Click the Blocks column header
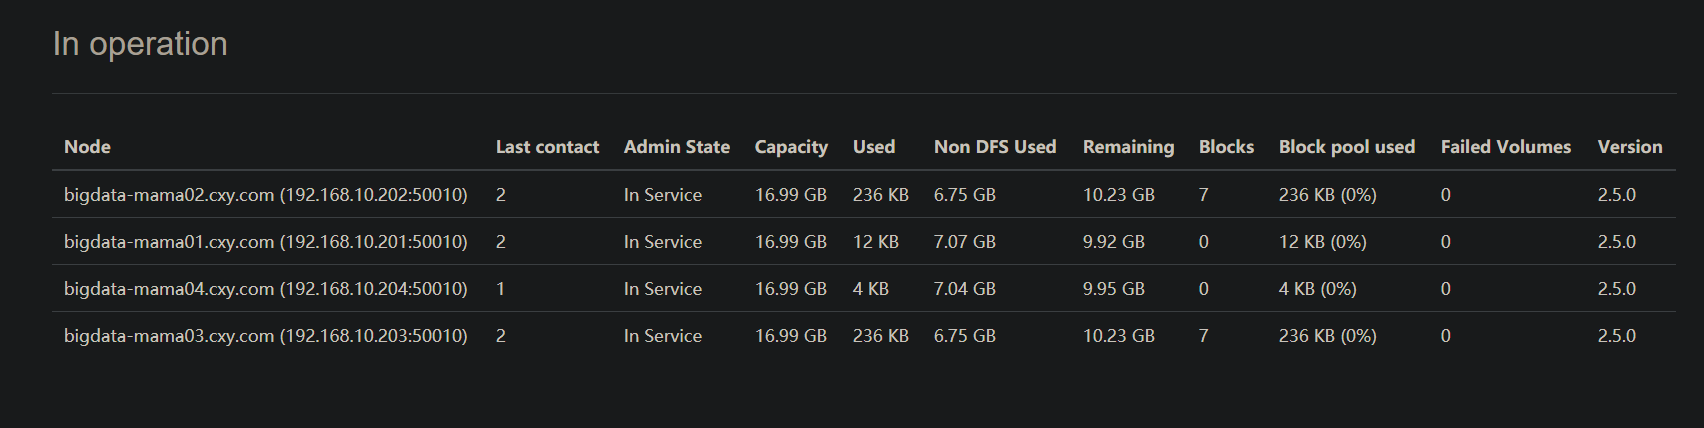 1226,147
